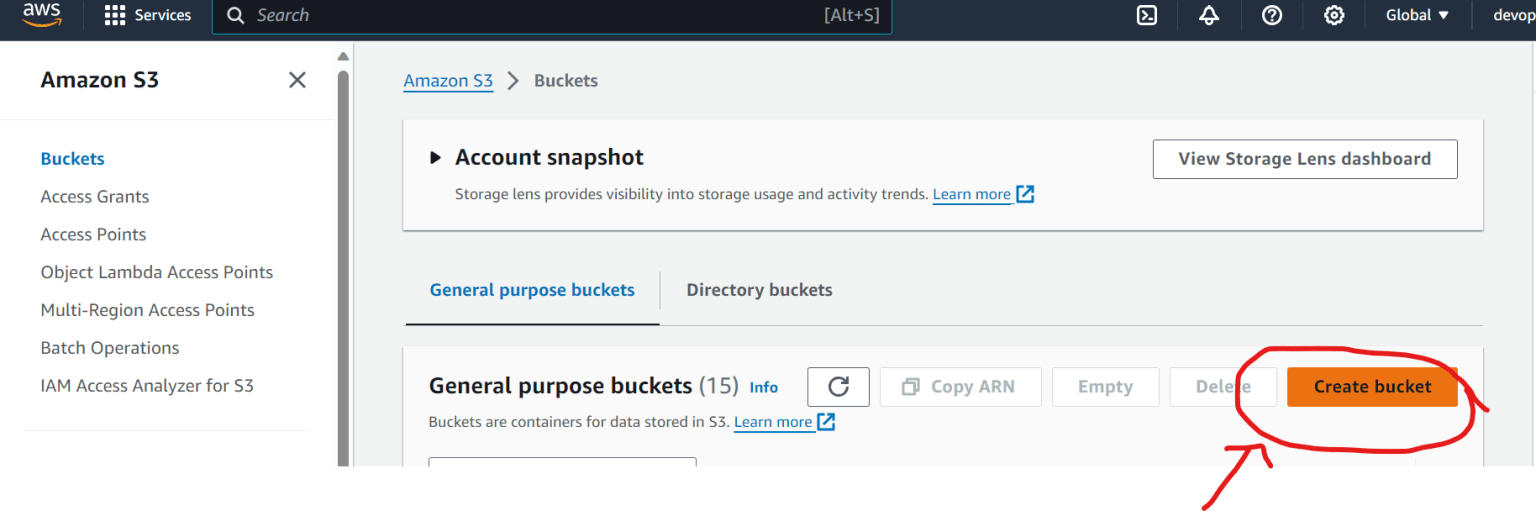Click the Amazon S3 sidebar heading
The image size is (1536, 511).
(99, 80)
